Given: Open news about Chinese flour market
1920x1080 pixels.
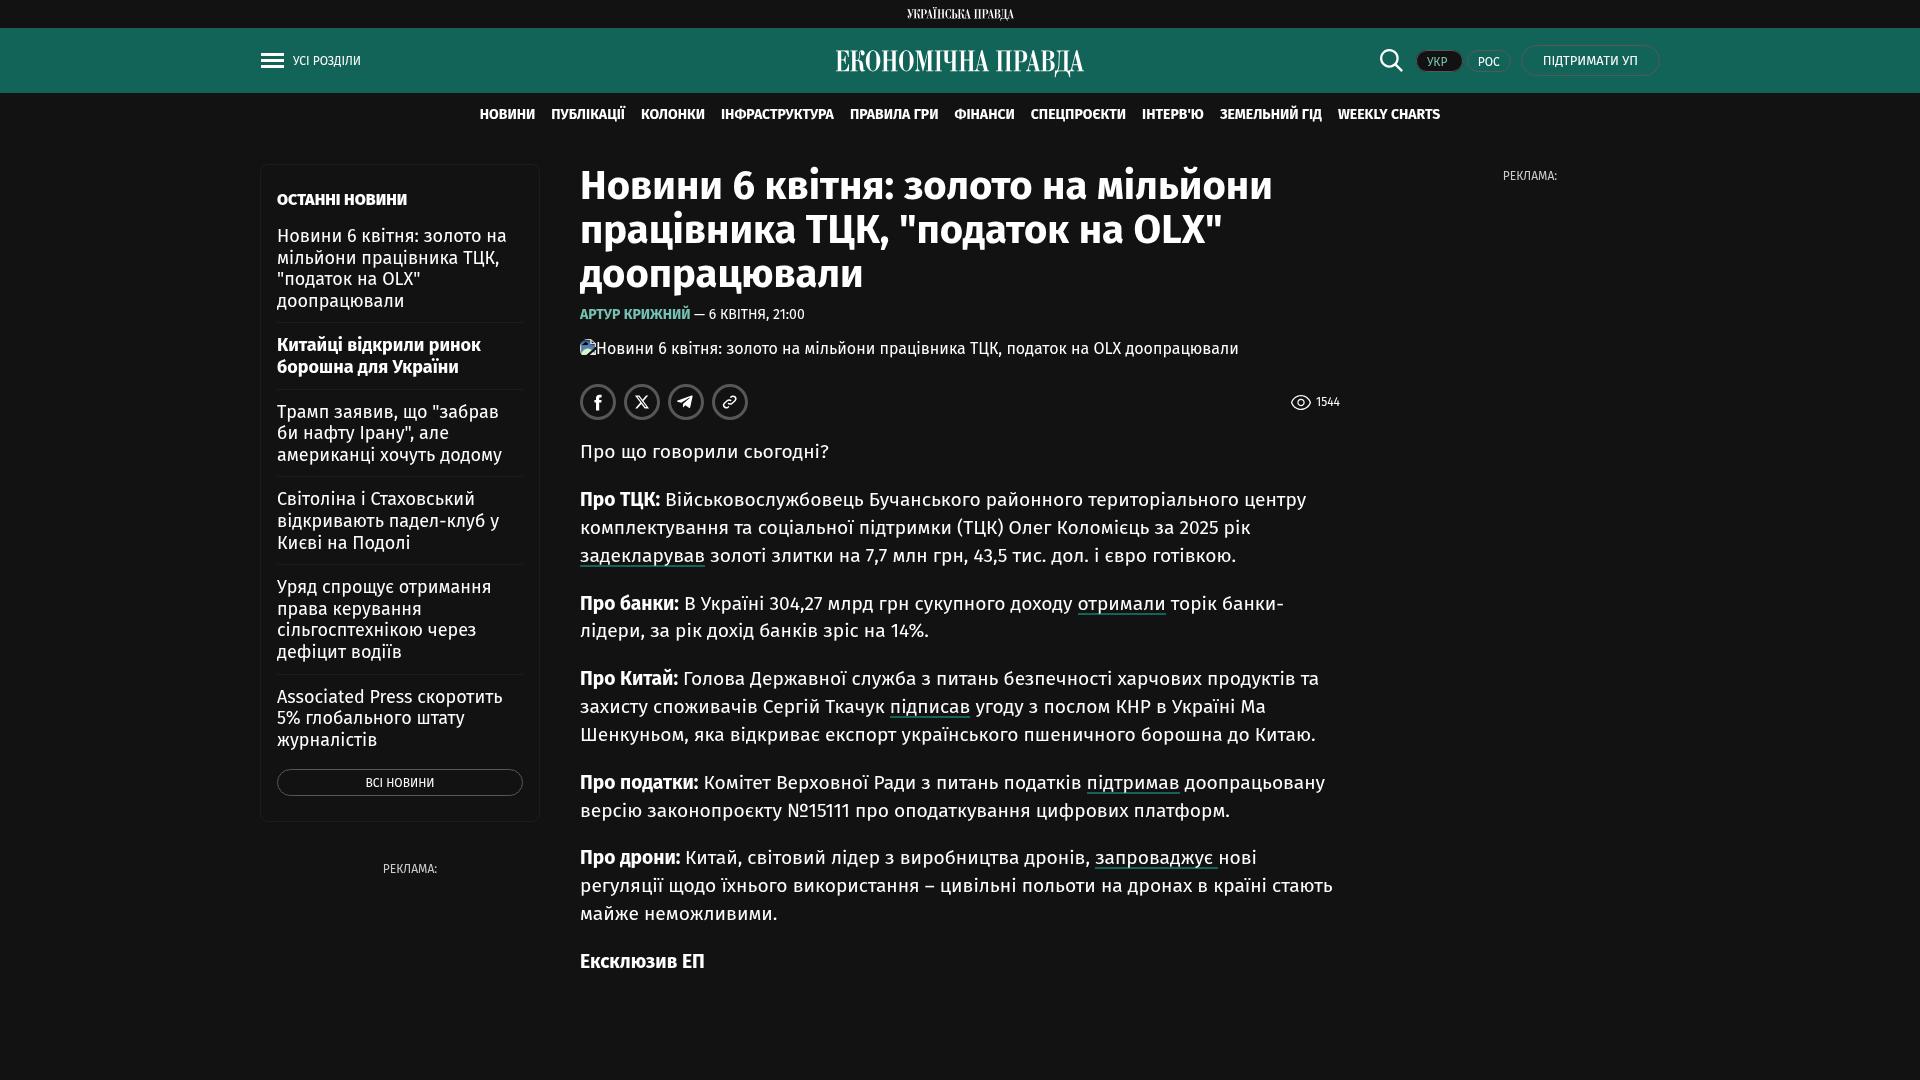Looking at the screenshot, I should tap(379, 356).
